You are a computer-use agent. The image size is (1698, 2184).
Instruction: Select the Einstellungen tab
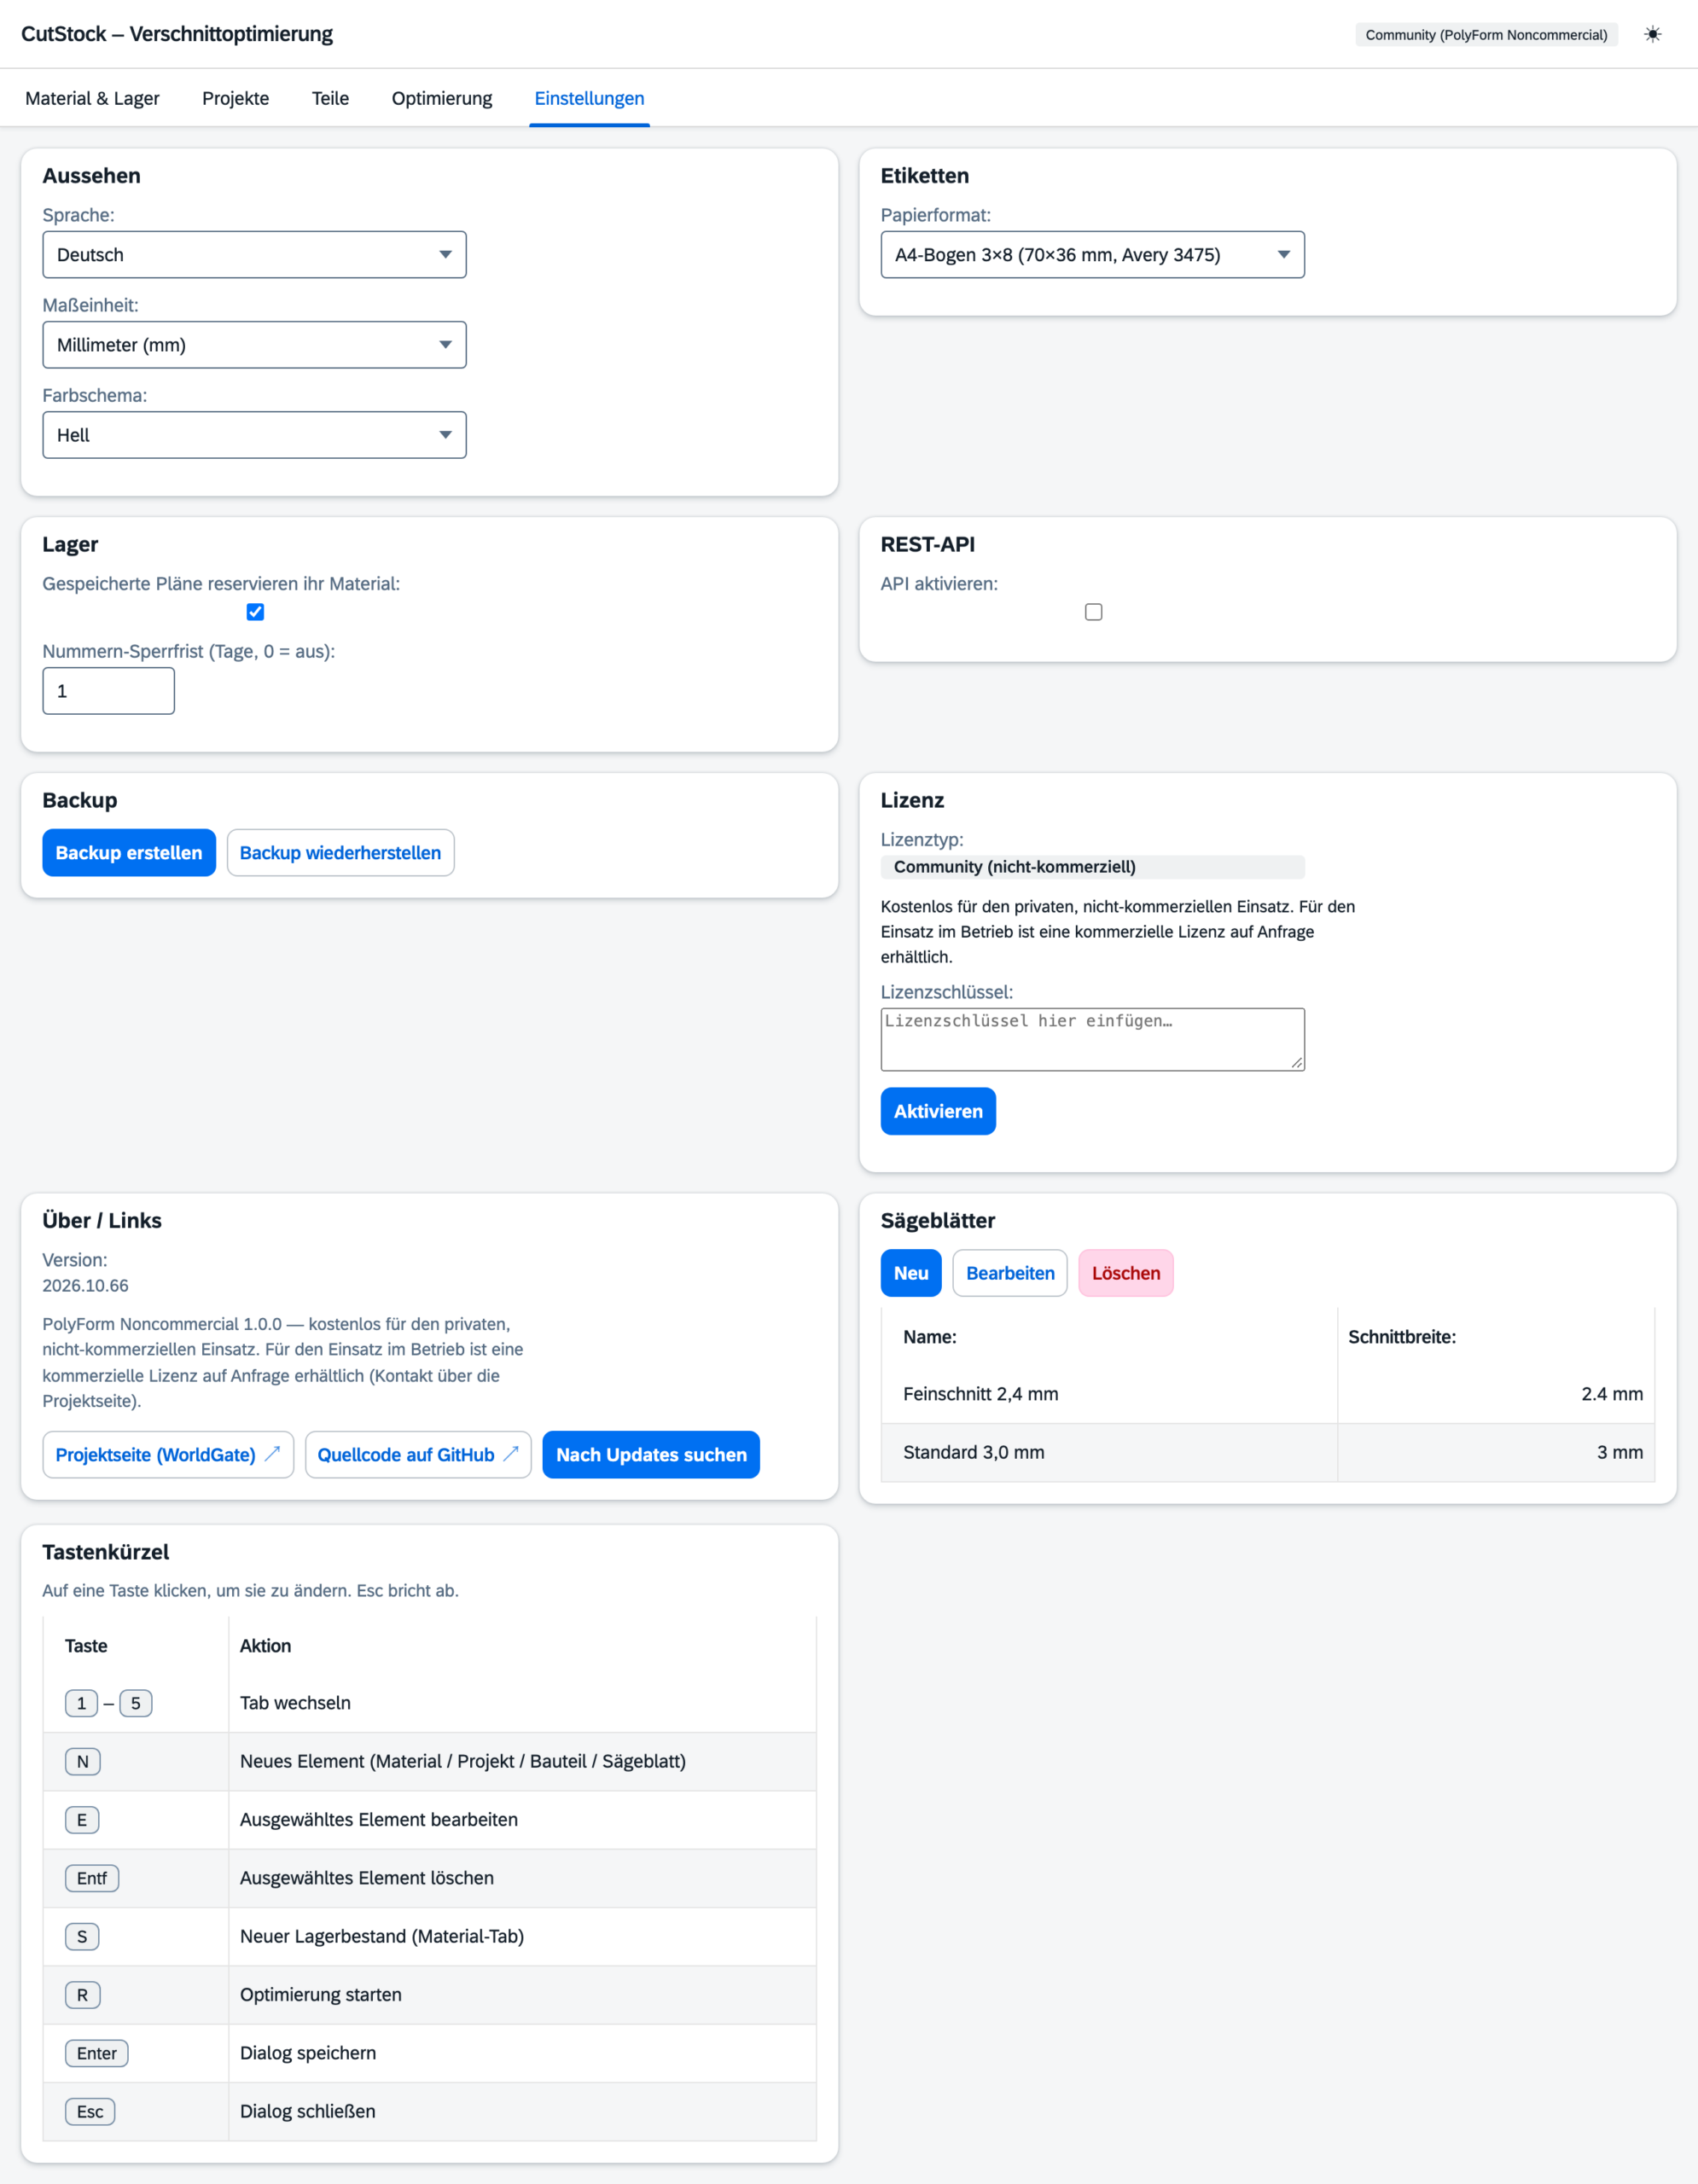point(589,98)
